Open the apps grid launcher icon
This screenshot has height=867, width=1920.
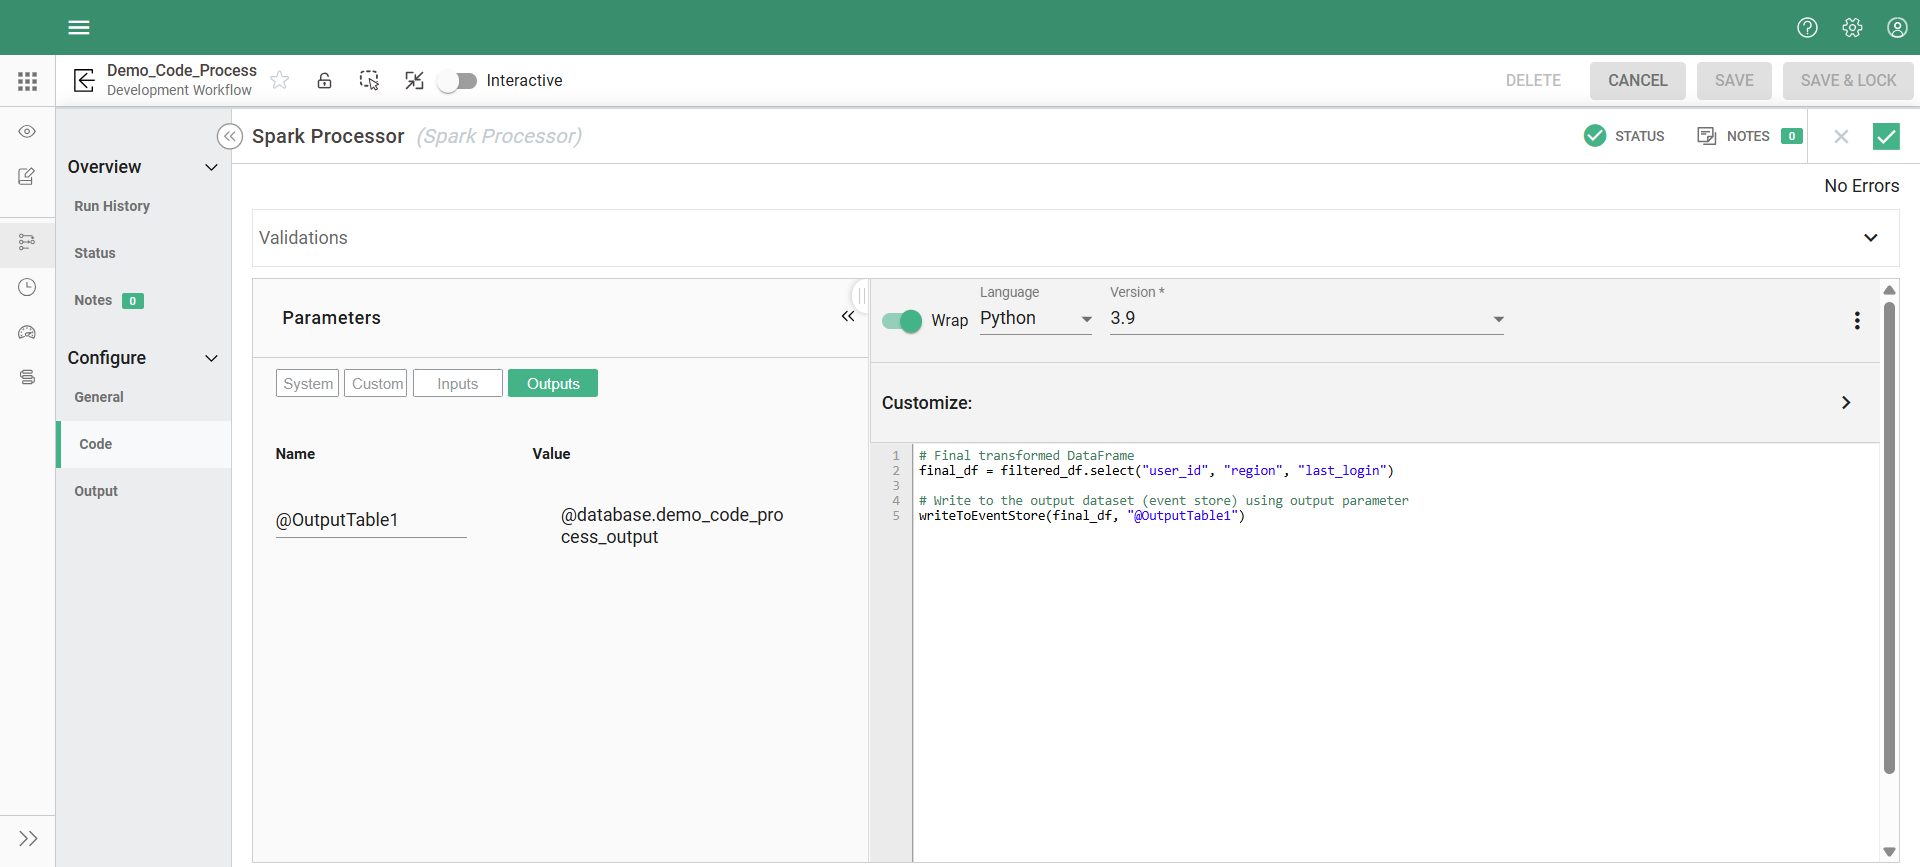pos(27,81)
